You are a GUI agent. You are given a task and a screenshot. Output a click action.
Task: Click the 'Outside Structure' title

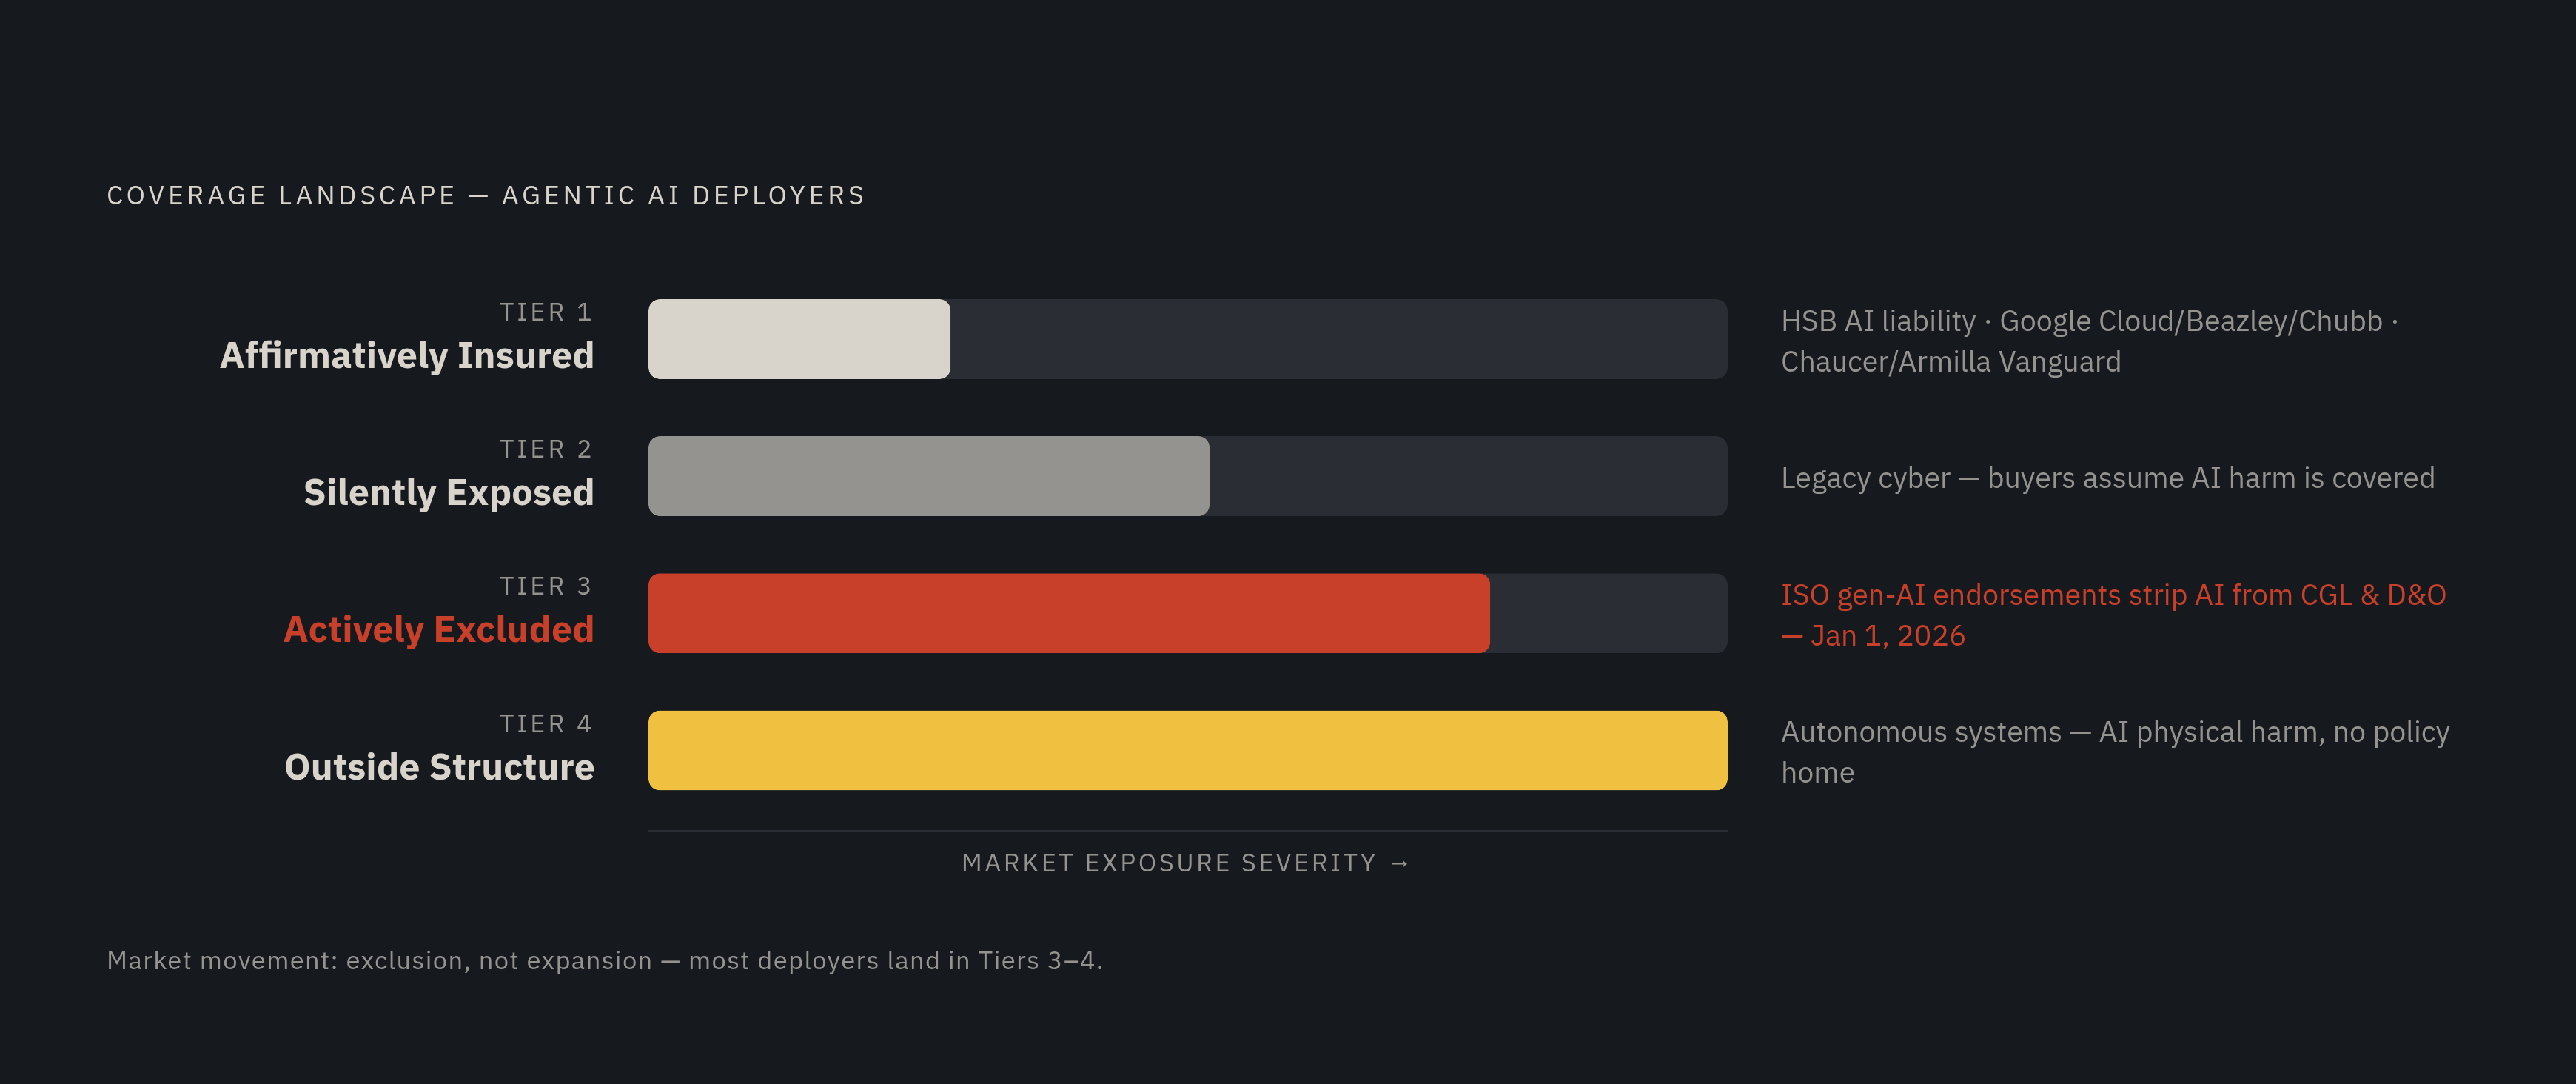point(440,767)
